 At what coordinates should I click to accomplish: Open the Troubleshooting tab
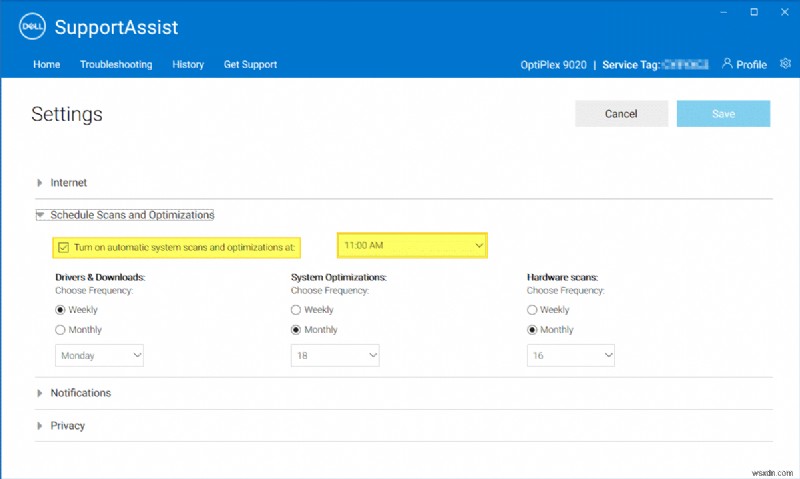coord(116,64)
